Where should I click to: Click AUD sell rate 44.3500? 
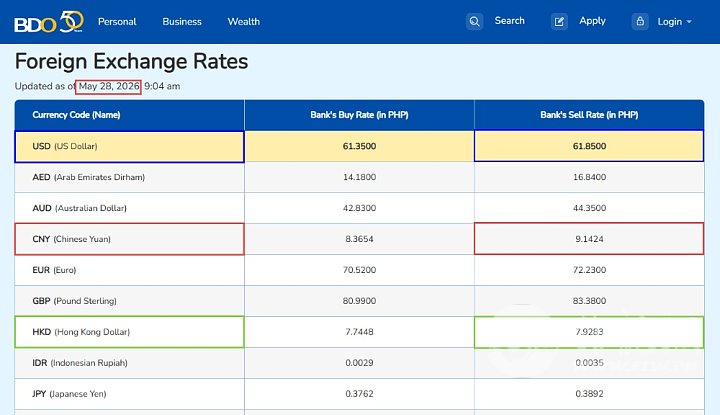pyautogui.click(x=589, y=208)
